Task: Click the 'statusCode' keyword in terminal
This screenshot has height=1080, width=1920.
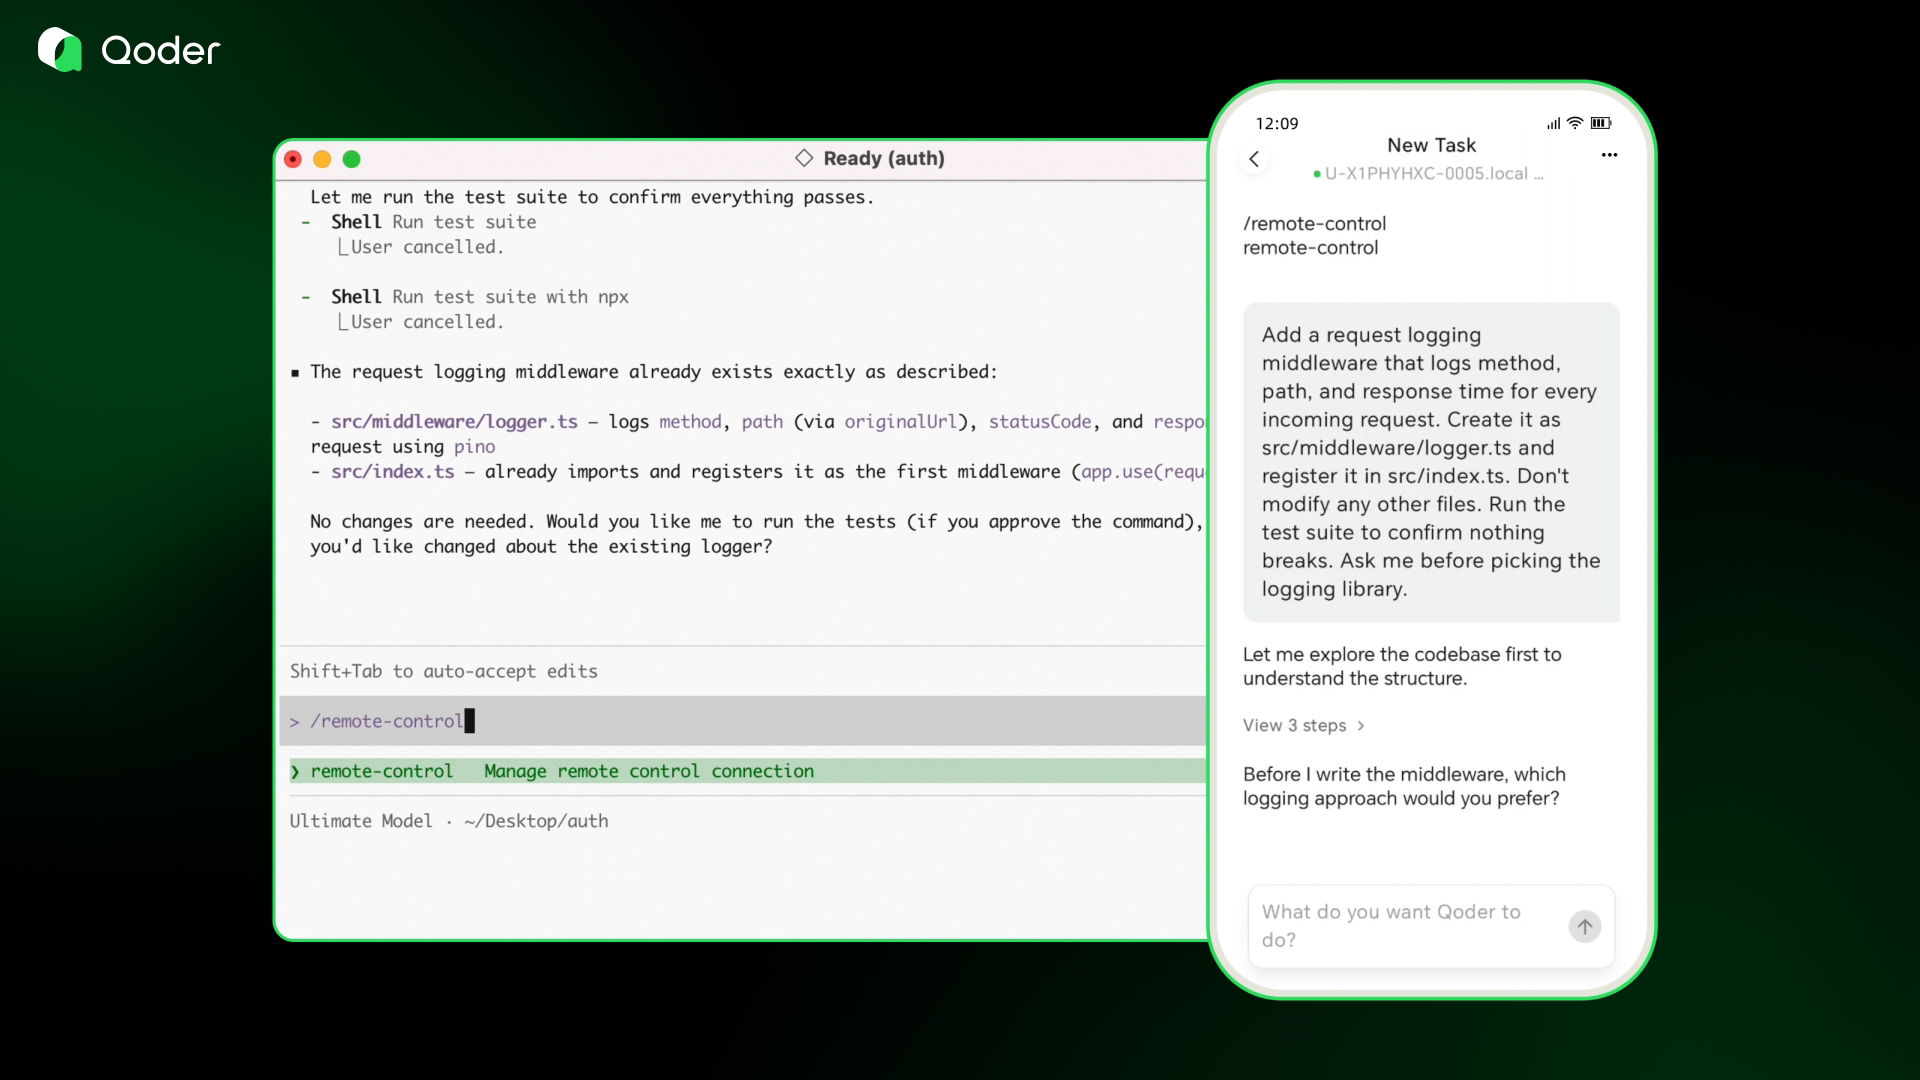Action: coord(1040,422)
